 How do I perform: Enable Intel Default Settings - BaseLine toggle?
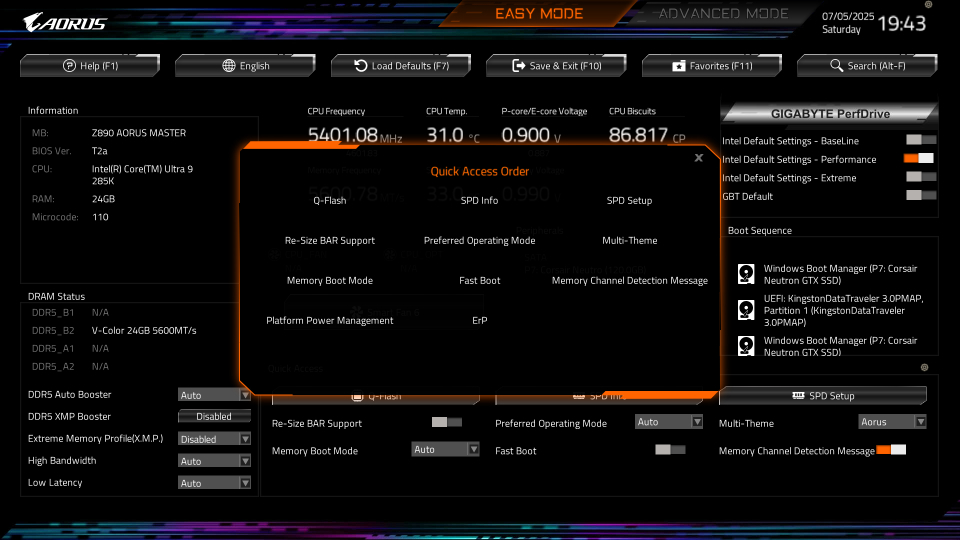click(x=920, y=141)
